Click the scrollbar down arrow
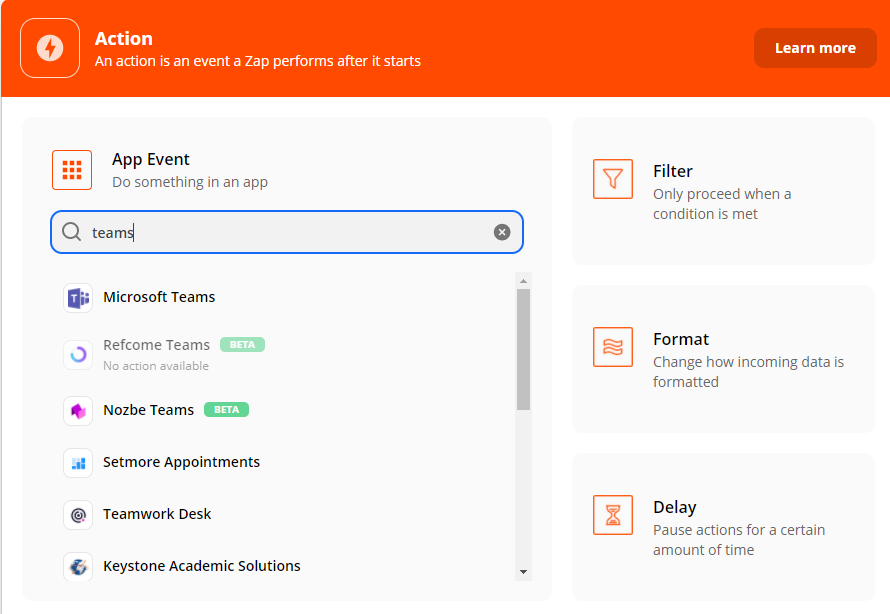The image size is (890, 614). pyautogui.click(x=523, y=572)
